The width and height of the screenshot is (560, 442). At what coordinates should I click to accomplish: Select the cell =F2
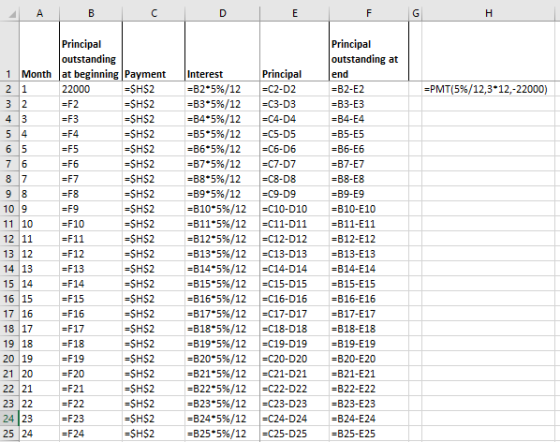pyautogui.click(x=91, y=104)
